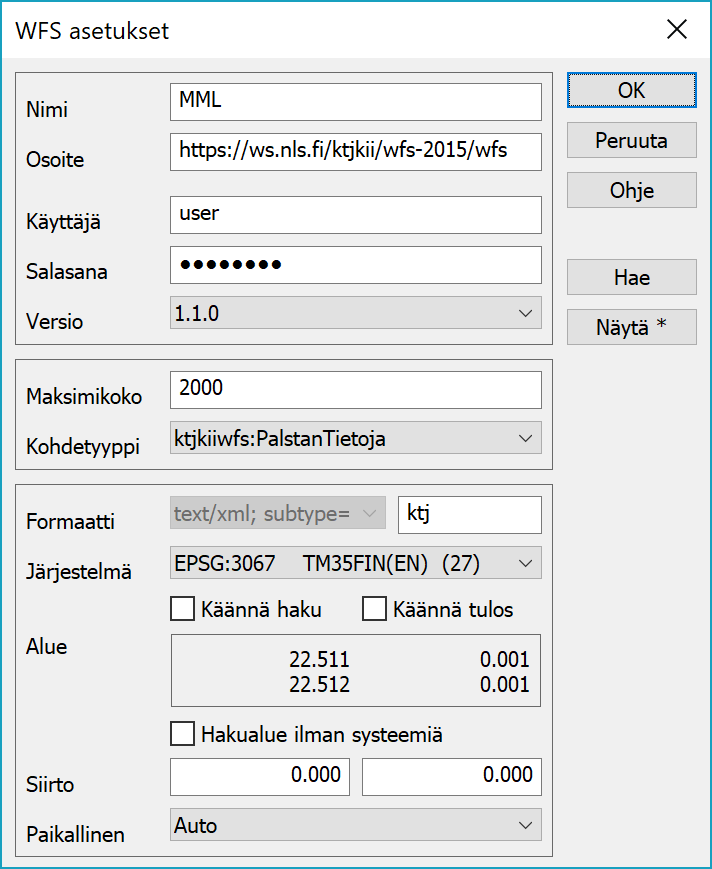Image resolution: width=712 pixels, height=869 pixels.
Task: Click the Hae fetch button
Action: [631, 278]
